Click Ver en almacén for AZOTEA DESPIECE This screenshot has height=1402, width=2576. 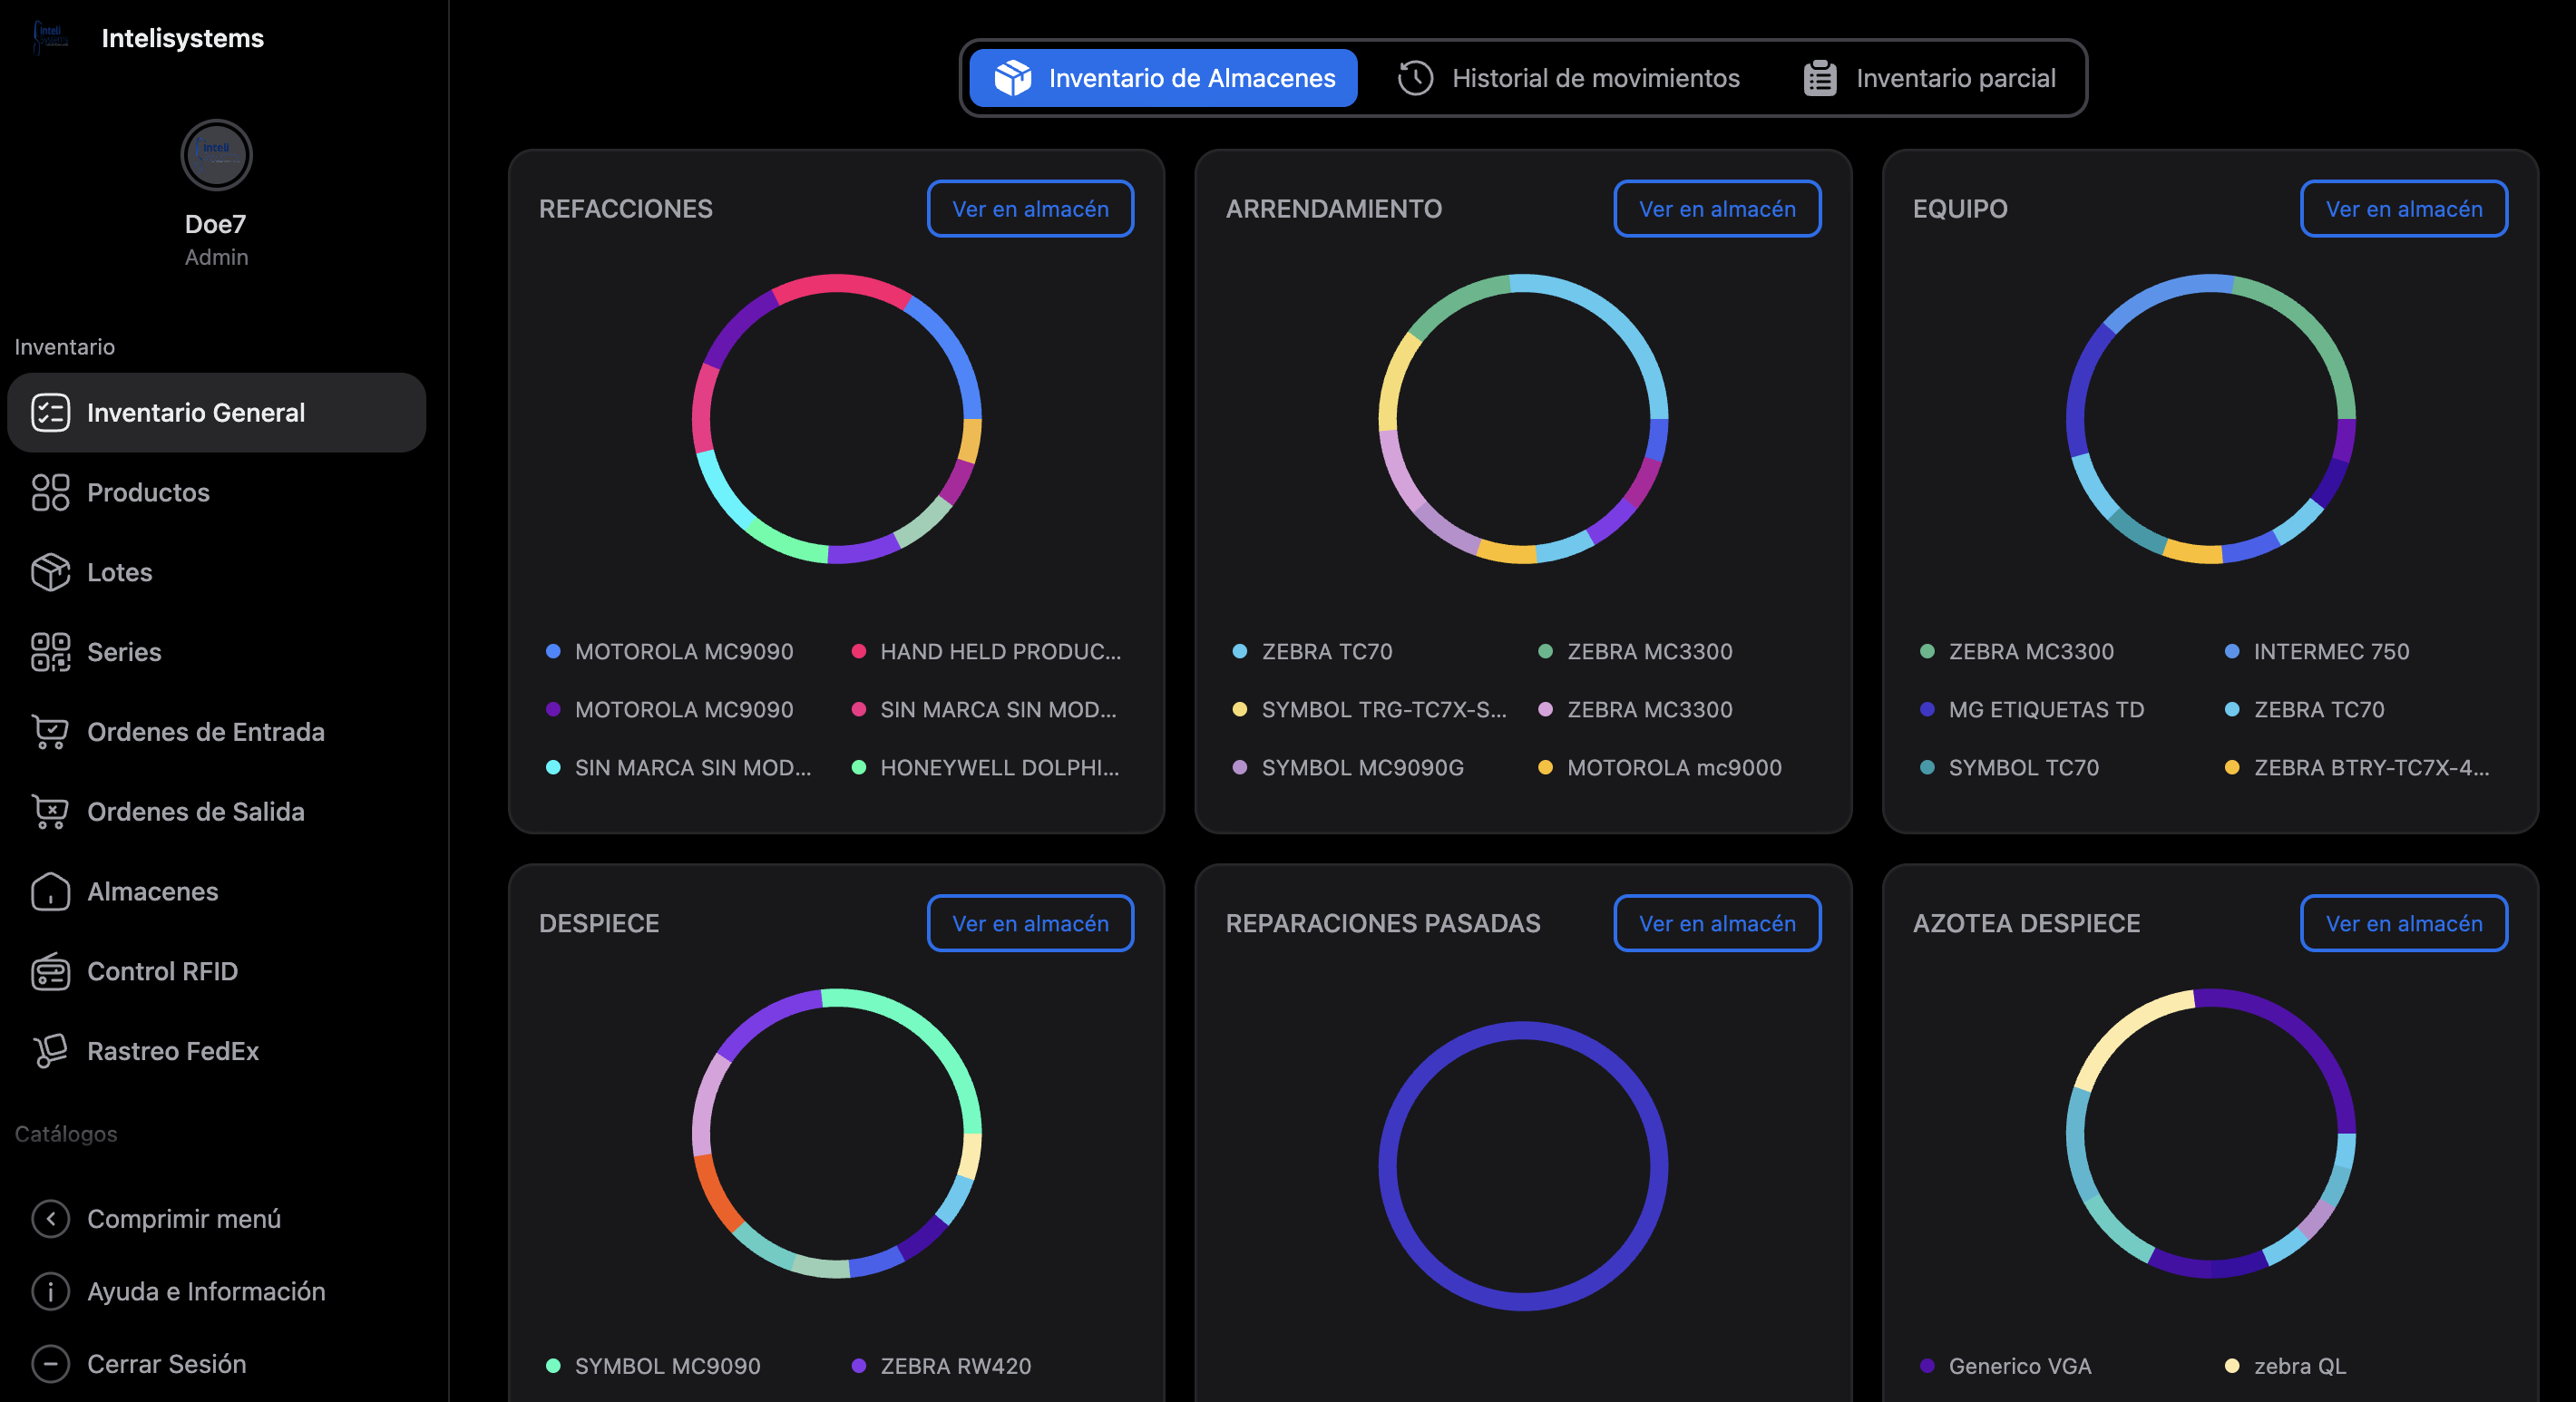coord(2404,923)
